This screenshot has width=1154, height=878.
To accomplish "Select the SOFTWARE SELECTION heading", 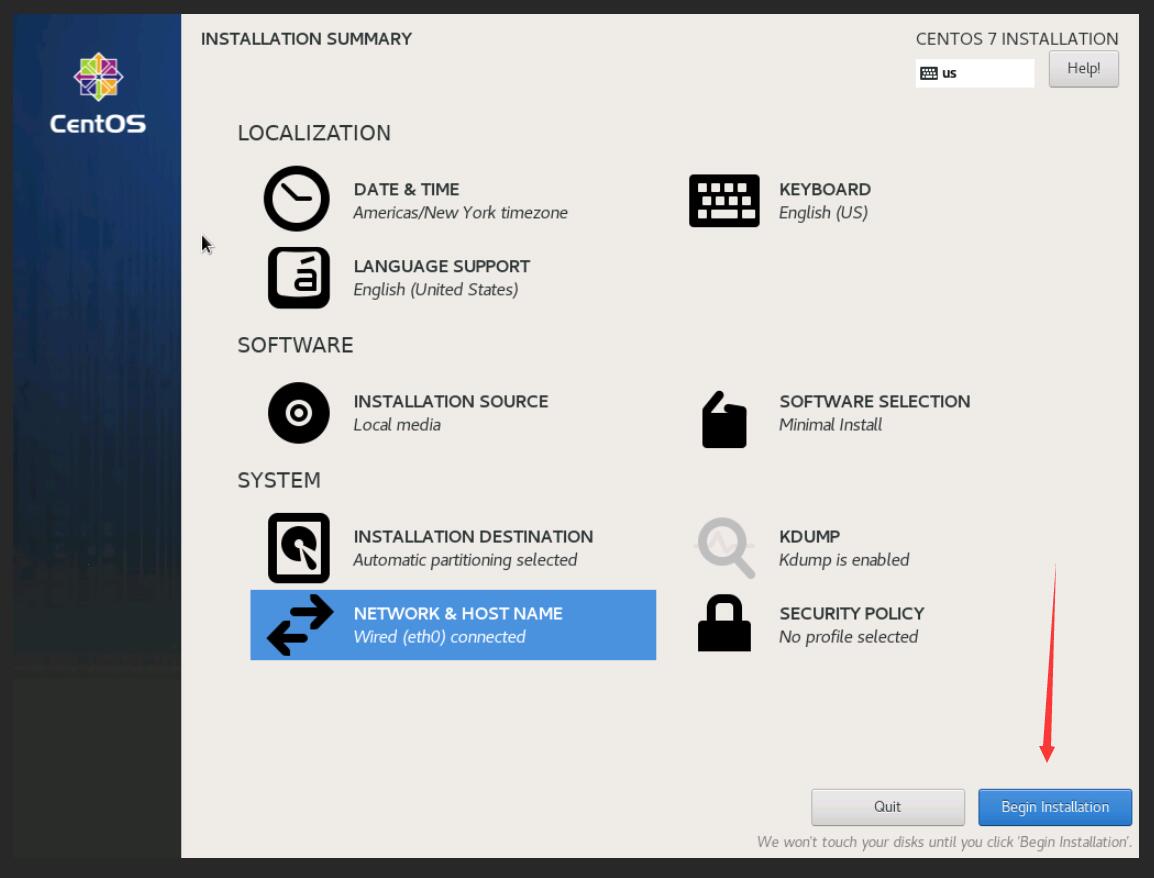I will 875,401.
